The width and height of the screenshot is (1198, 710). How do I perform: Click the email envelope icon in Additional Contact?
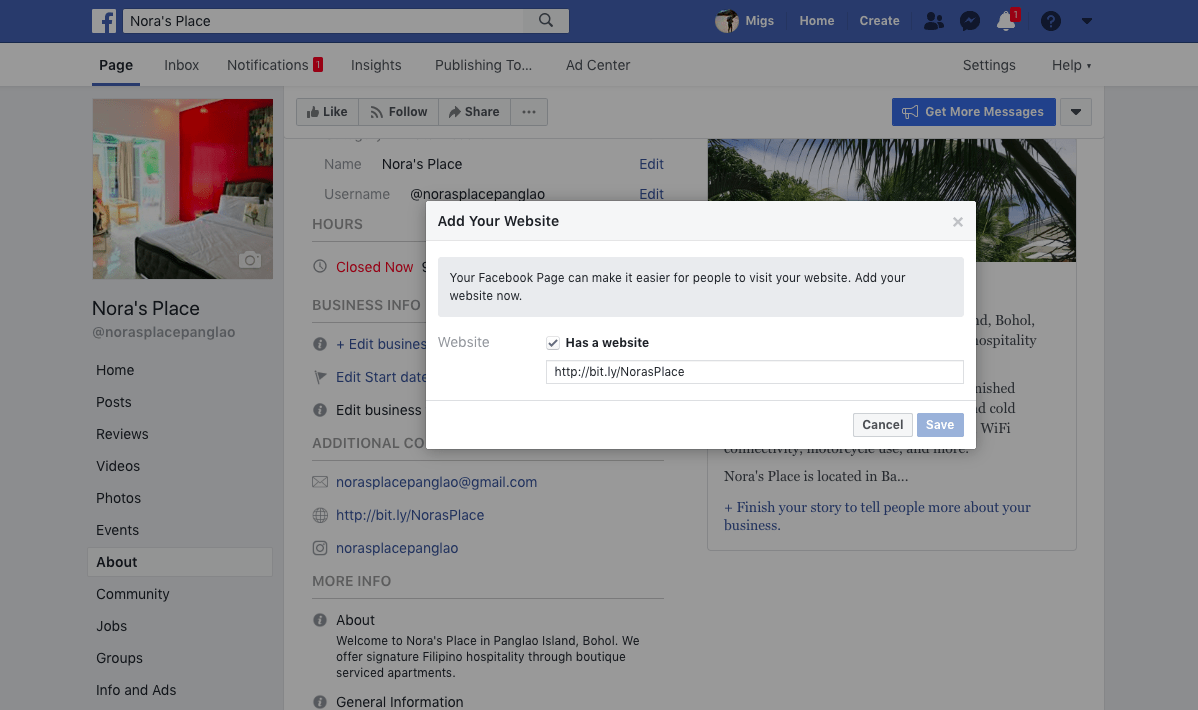click(x=320, y=482)
